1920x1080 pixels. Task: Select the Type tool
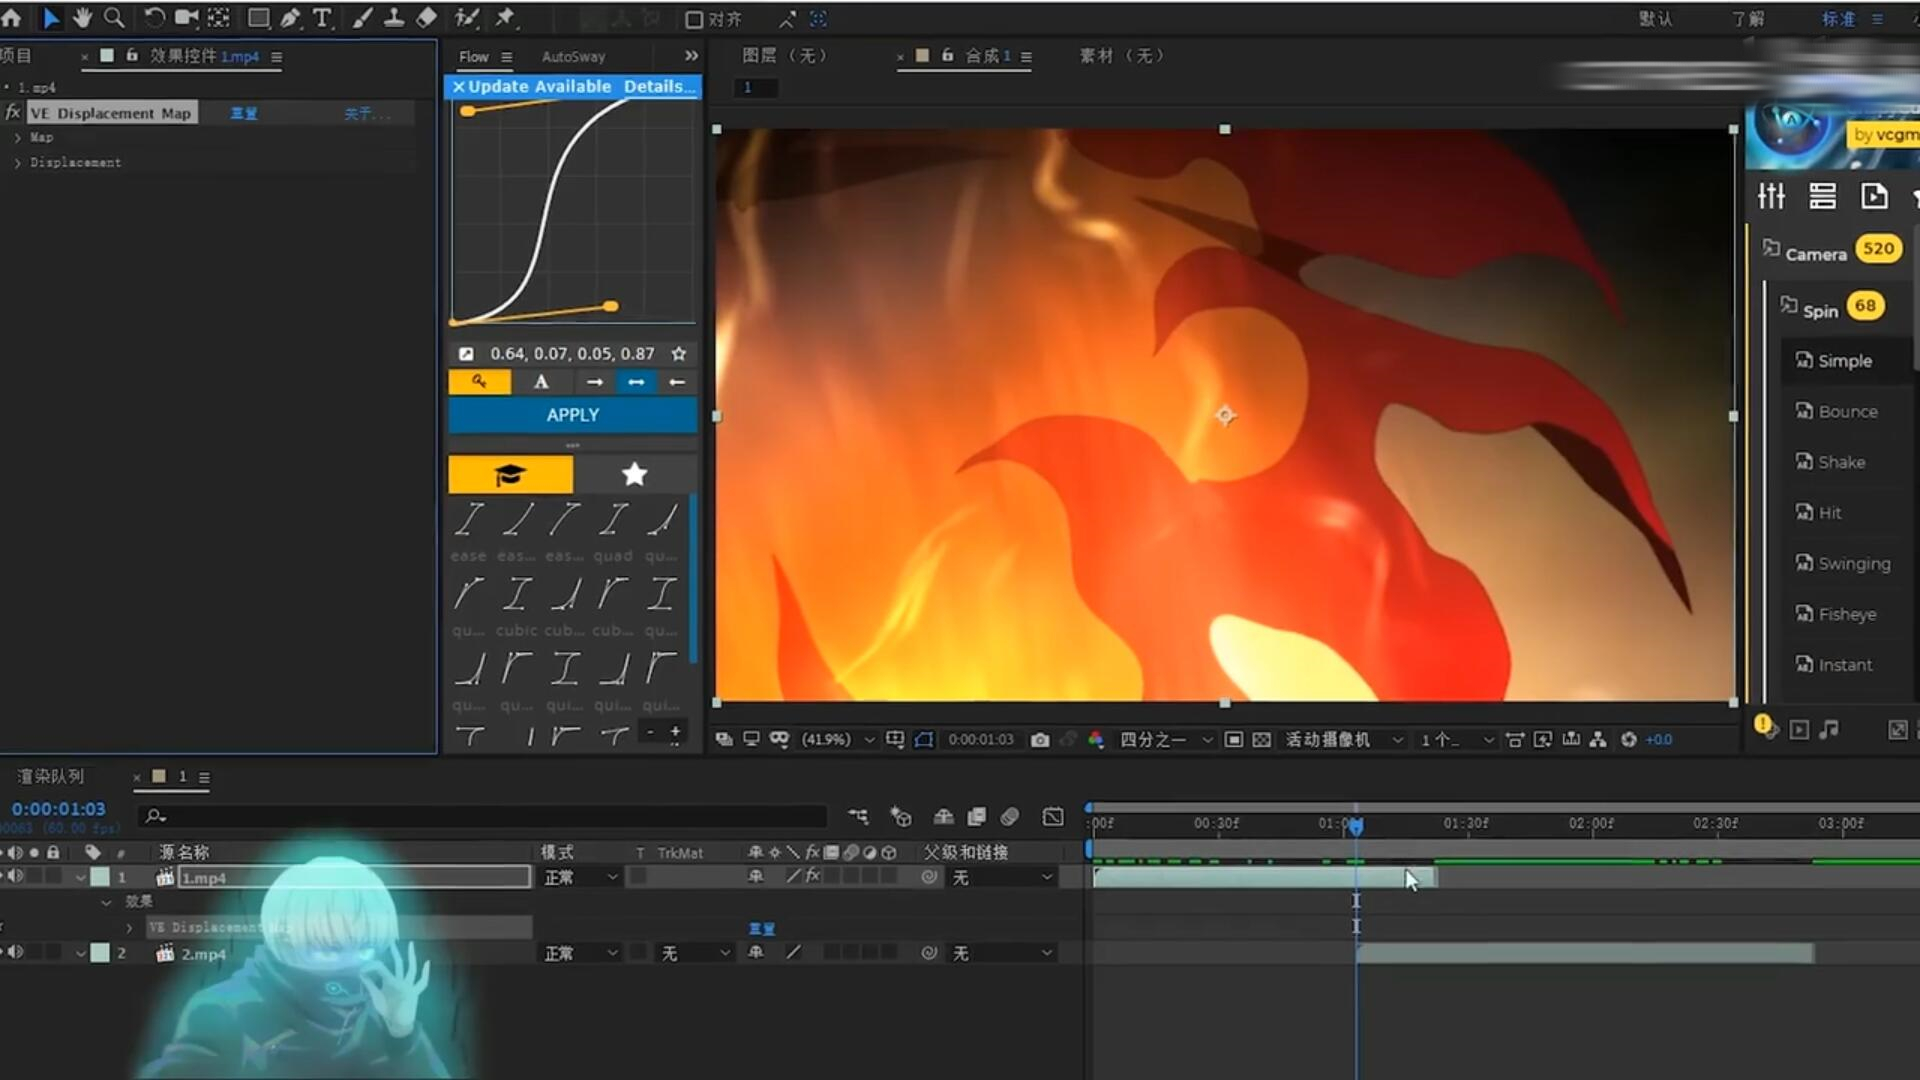pyautogui.click(x=322, y=18)
